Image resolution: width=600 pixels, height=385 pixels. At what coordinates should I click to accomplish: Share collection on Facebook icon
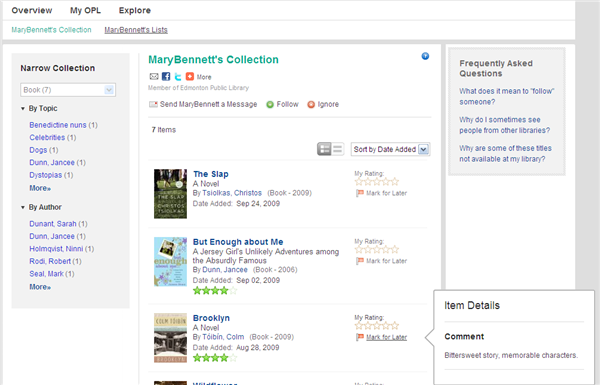click(166, 77)
